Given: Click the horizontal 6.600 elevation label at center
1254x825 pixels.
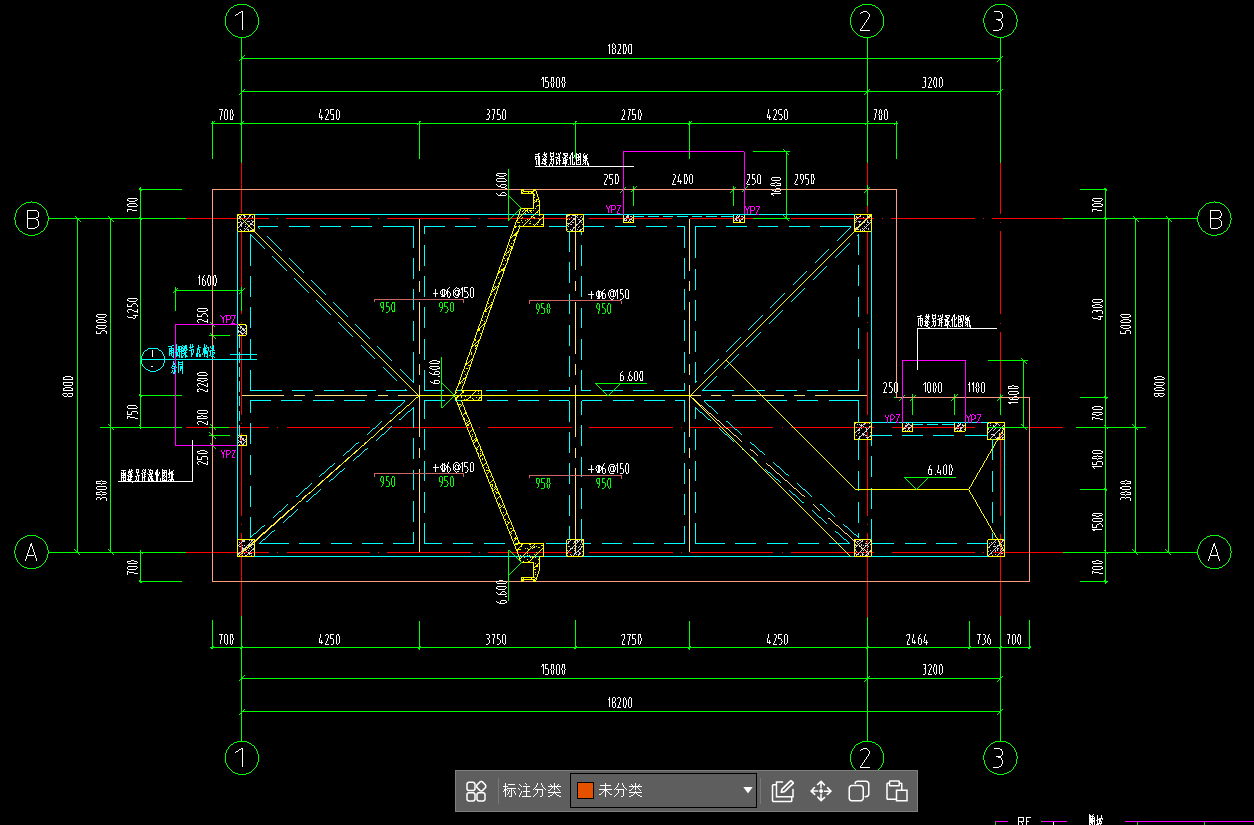Looking at the screenshot, I should tap(631, 376).
